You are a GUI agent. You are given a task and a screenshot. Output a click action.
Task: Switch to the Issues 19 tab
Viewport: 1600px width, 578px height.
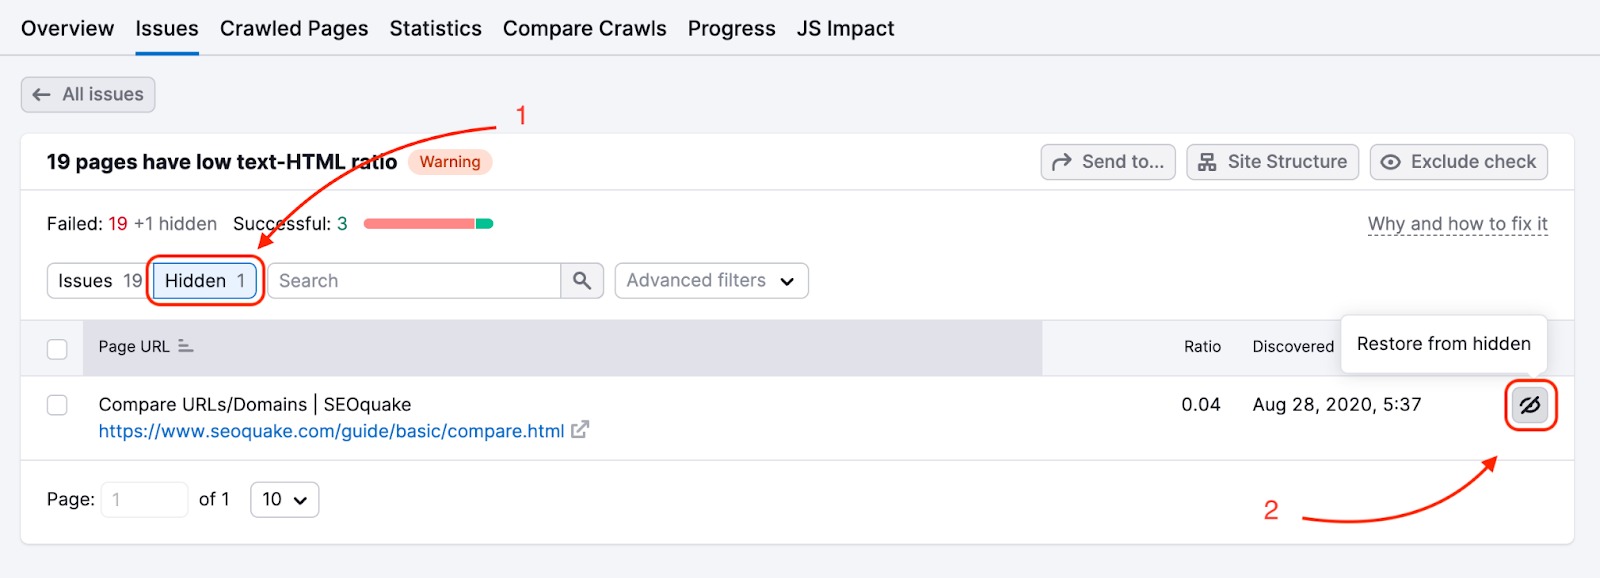click(99, 281)
